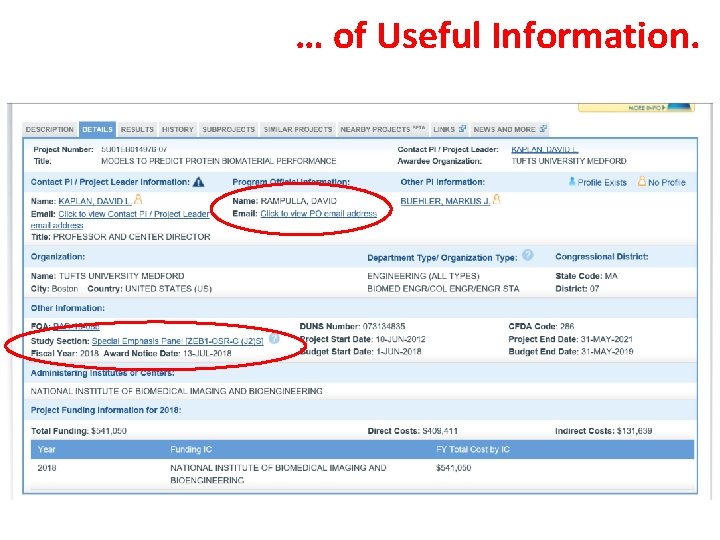
Task: Switch to the Results tab
Action: [x=137, y=129]
